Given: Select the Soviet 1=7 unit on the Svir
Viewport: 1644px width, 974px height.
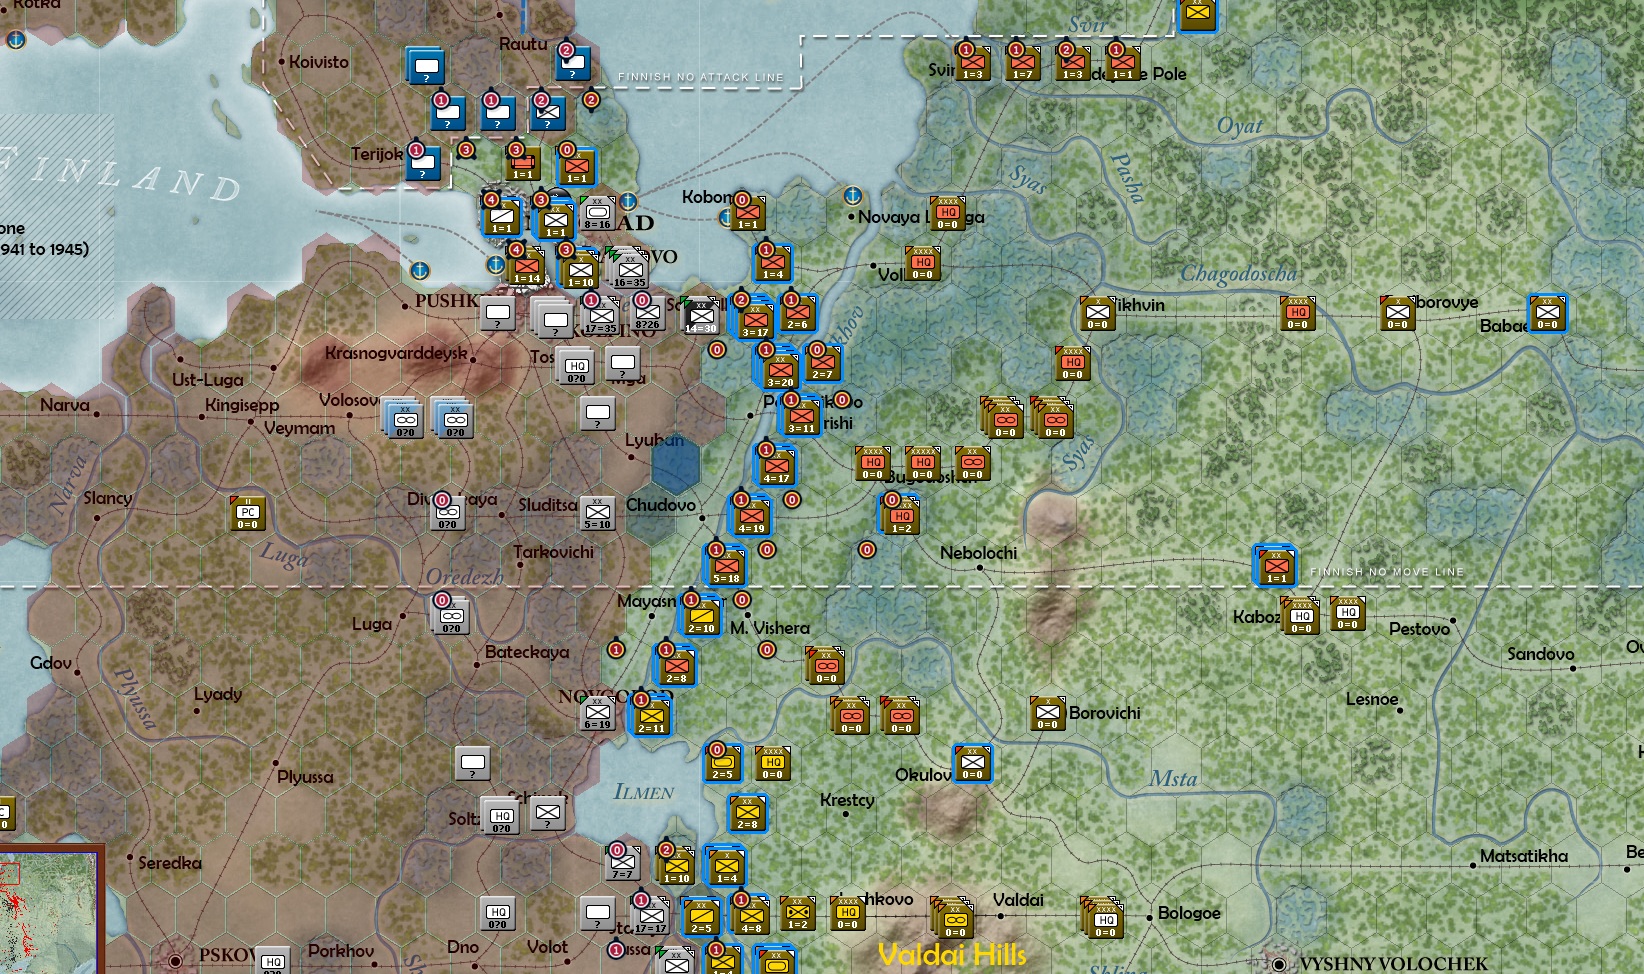Looking at the screenshot, I should [x=1022, y=63].
